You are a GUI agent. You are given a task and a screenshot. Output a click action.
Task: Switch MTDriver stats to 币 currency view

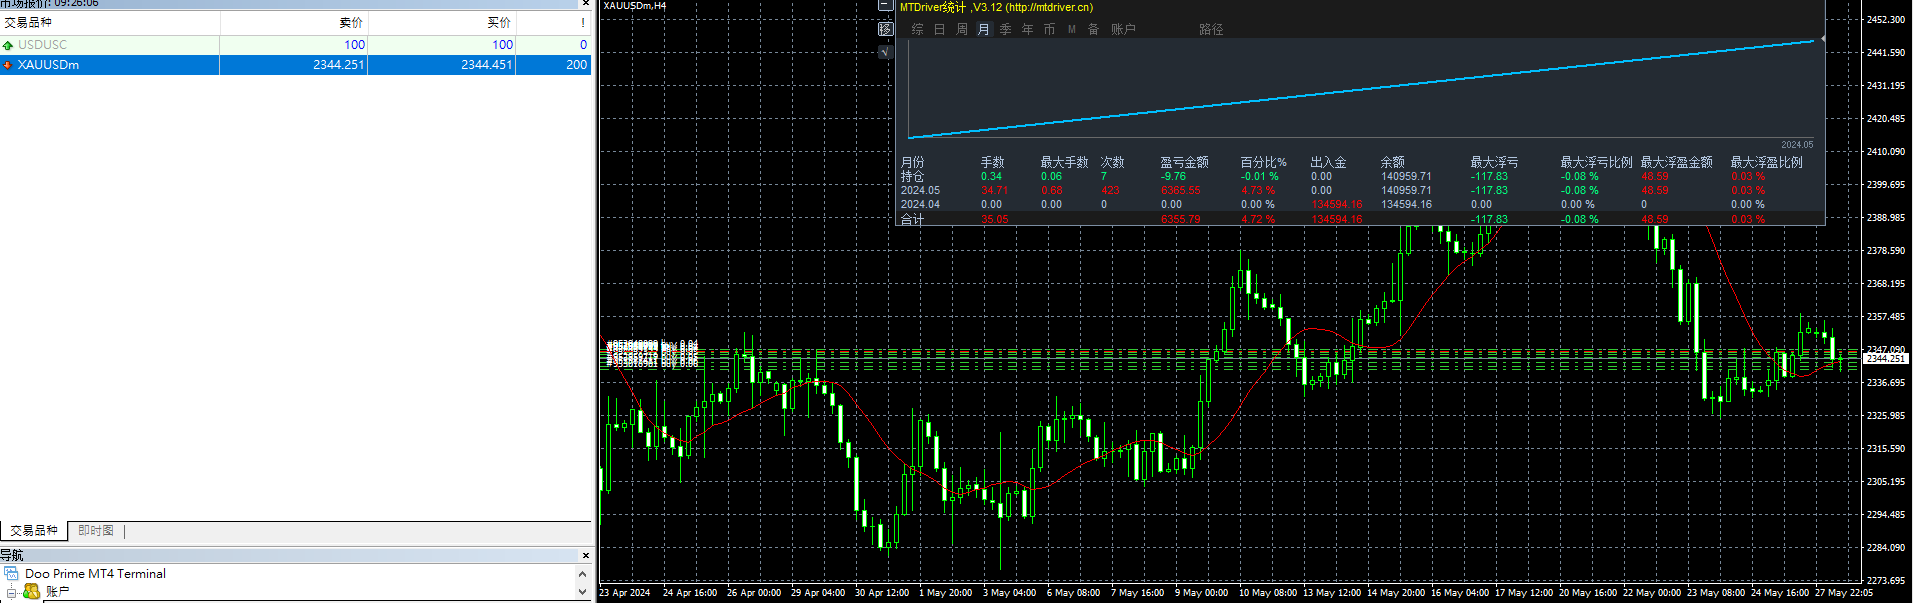click(x=1050, y=30)
